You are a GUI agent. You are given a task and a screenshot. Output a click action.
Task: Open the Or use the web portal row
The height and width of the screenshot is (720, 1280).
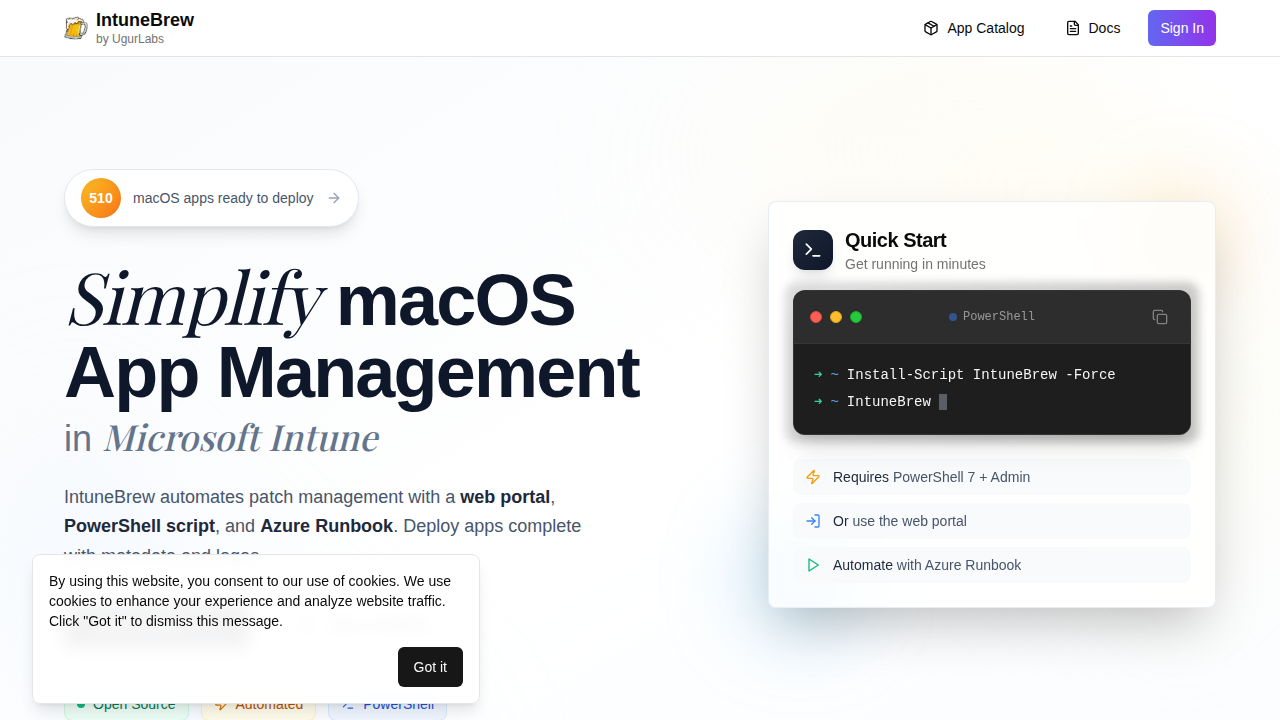click(x=992, y=521)
